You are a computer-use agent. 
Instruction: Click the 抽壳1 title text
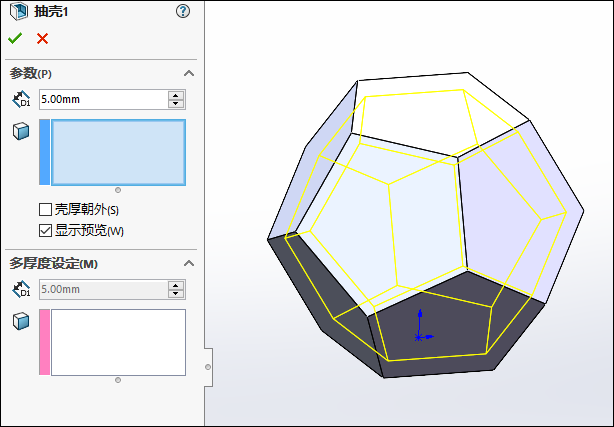51,11
